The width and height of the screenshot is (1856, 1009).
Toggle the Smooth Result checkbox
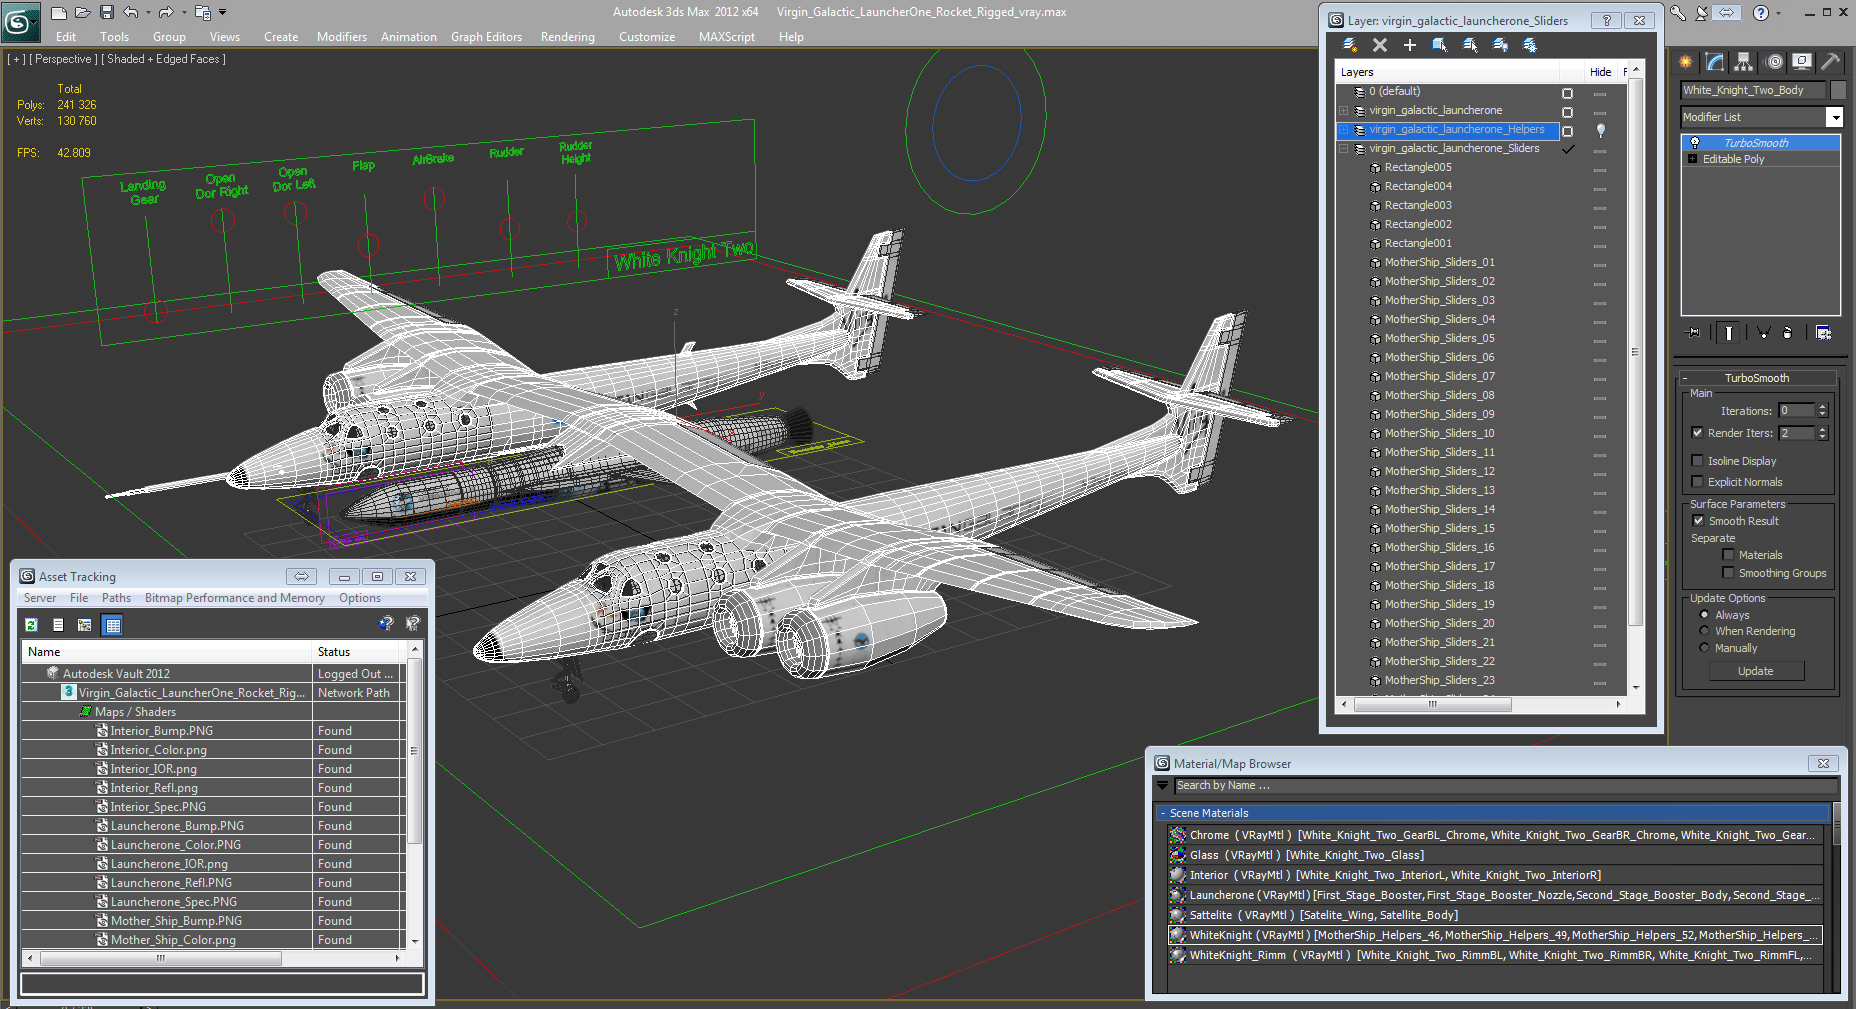click(1698, 521)
